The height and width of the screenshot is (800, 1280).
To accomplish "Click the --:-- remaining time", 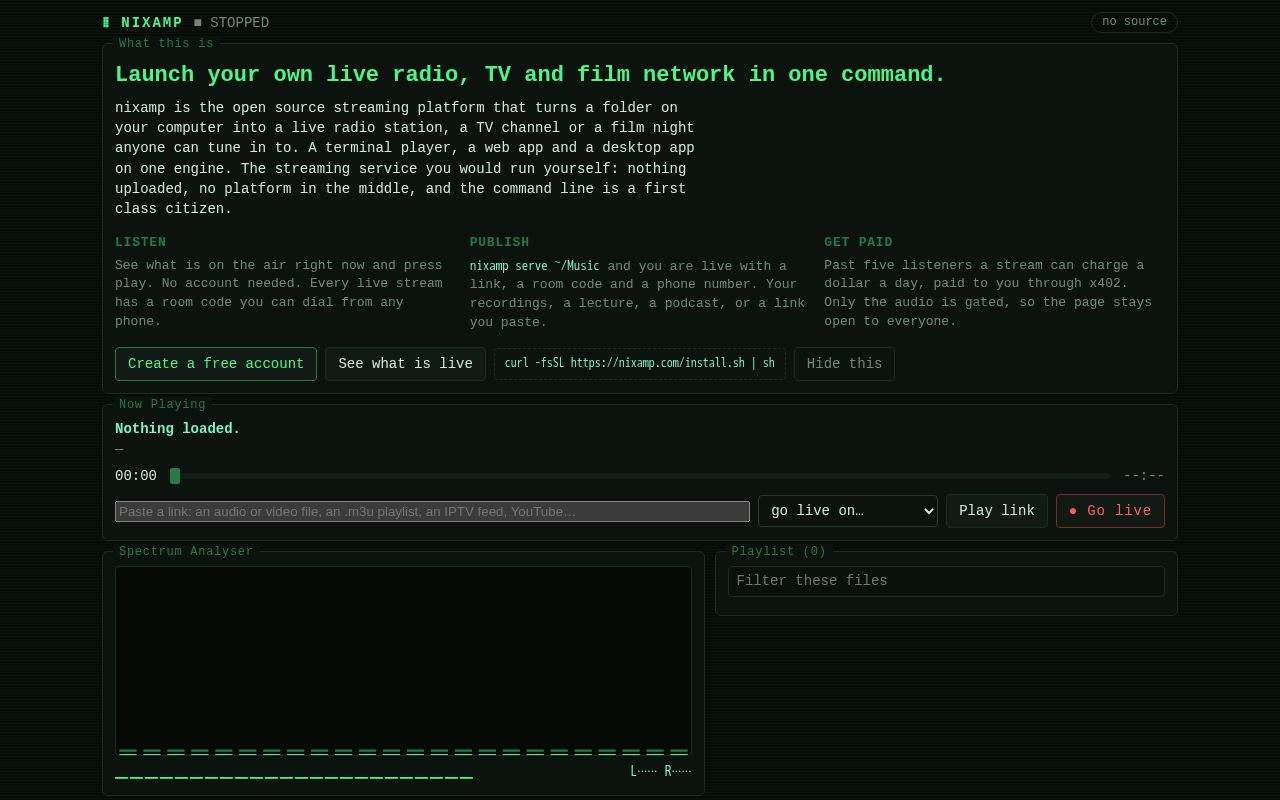I will (1144, 476).
